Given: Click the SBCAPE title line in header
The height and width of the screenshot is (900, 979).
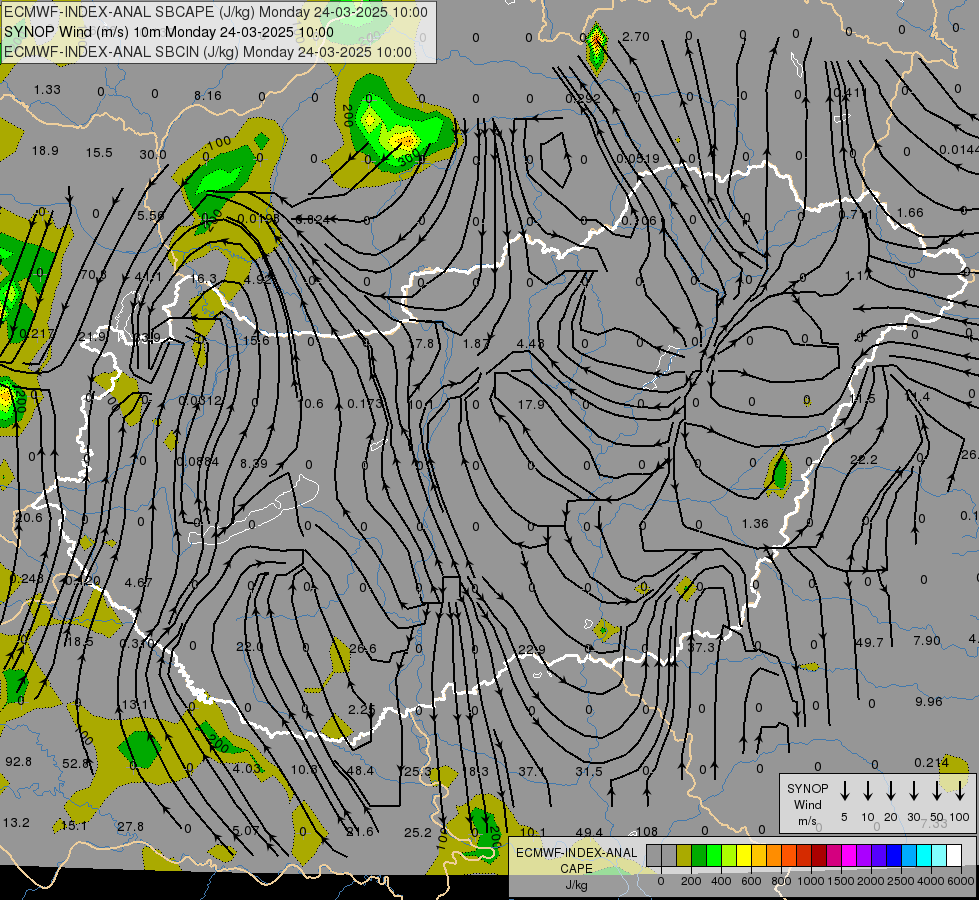Looking at the screenshot, I should [x=216, y=12].
